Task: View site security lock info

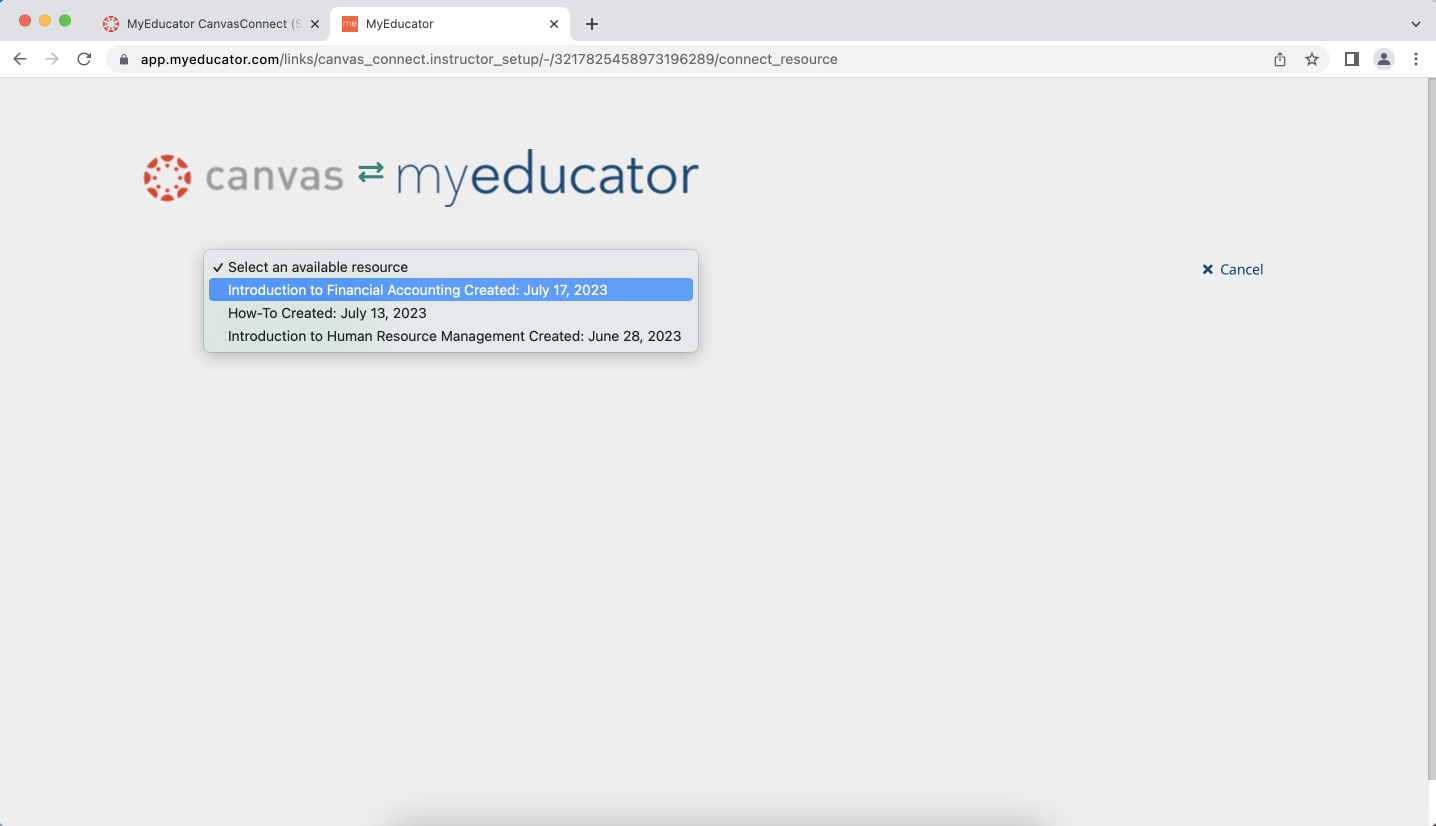Action: (124, 59)
